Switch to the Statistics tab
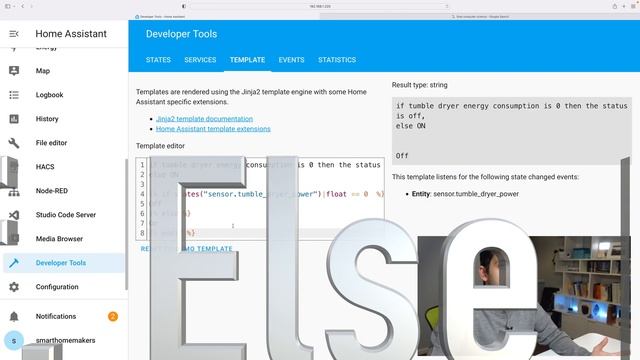 click(337, 60)
